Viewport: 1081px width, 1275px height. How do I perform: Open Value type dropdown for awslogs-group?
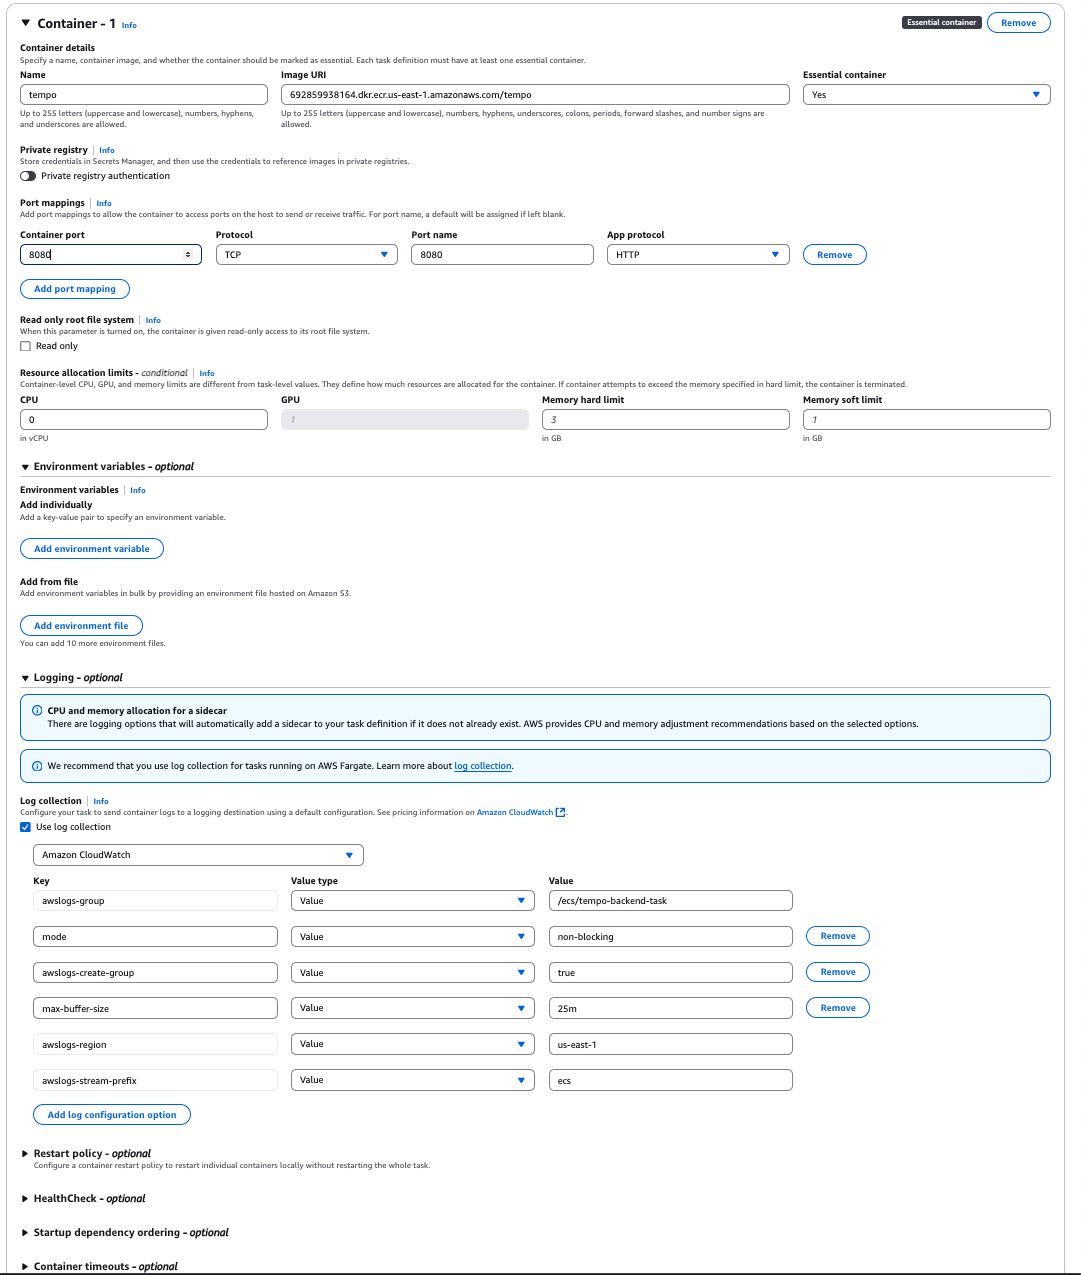click(413, 901)
